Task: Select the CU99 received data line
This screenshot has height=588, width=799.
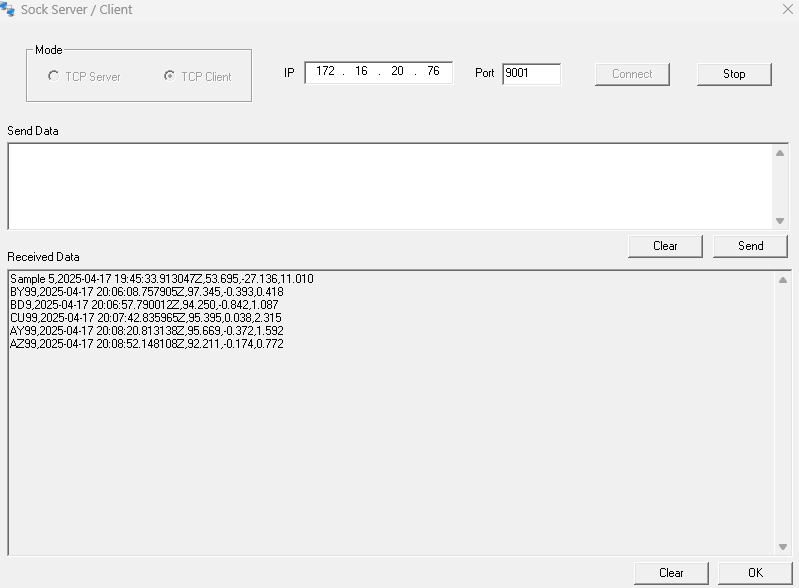Action: (x=146, y=318)
